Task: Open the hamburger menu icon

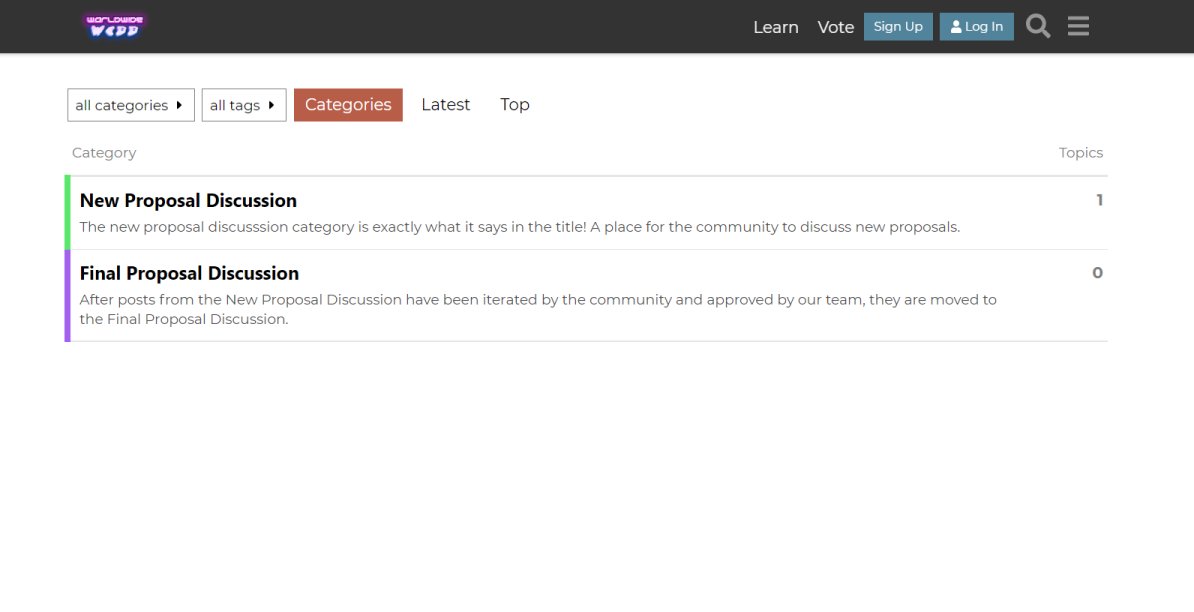Action: tap(1078, 27)
